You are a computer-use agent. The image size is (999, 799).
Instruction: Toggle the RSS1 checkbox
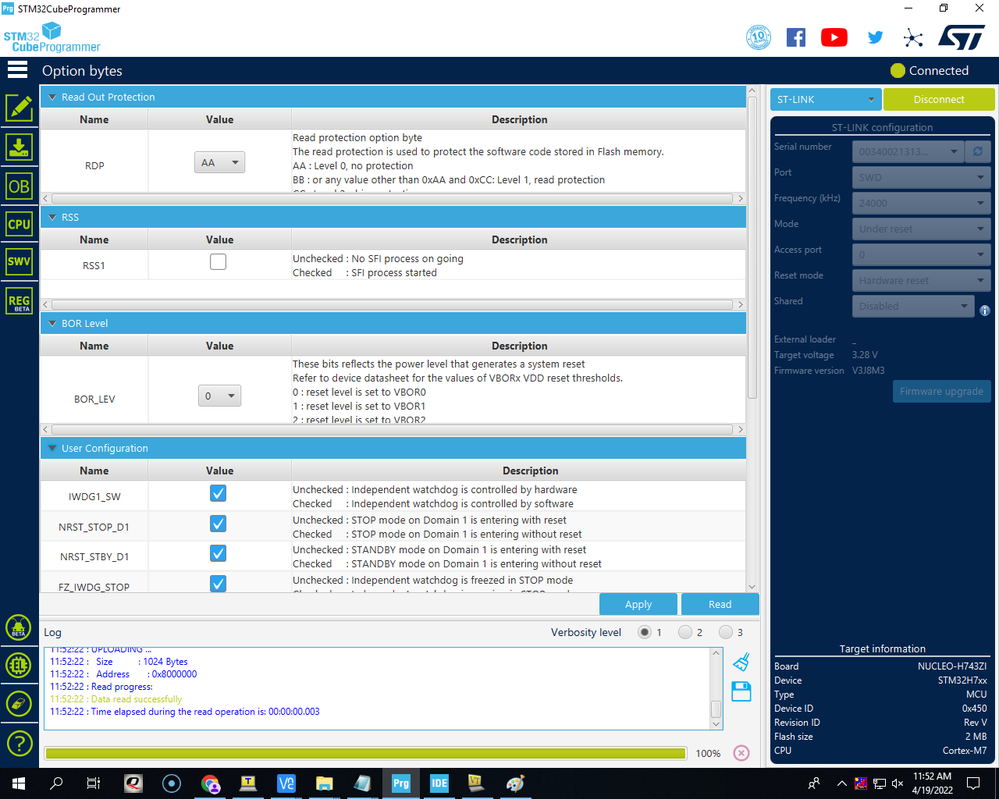[218, 262]
